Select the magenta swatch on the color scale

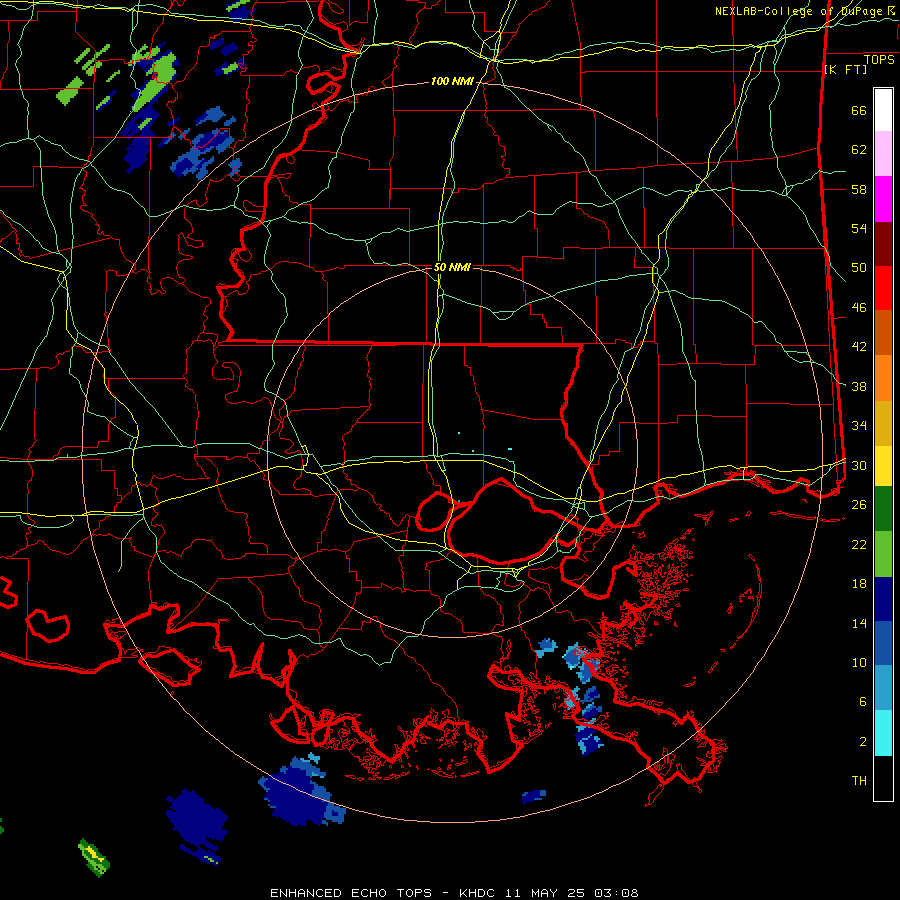click(883, 199)
